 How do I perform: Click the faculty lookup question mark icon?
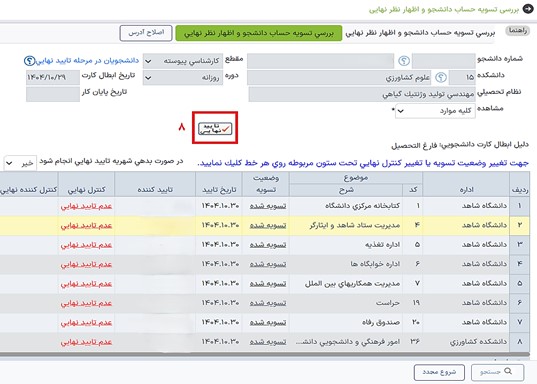tap(440, 77)
